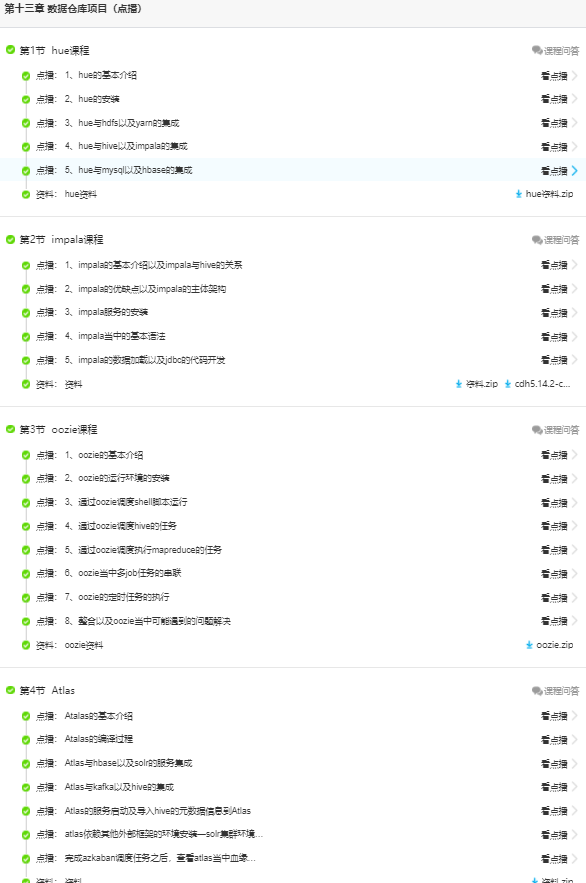586x883 pixels.
Task: Click green check icon for oozie资料 row
Action: tap(26, 645)
